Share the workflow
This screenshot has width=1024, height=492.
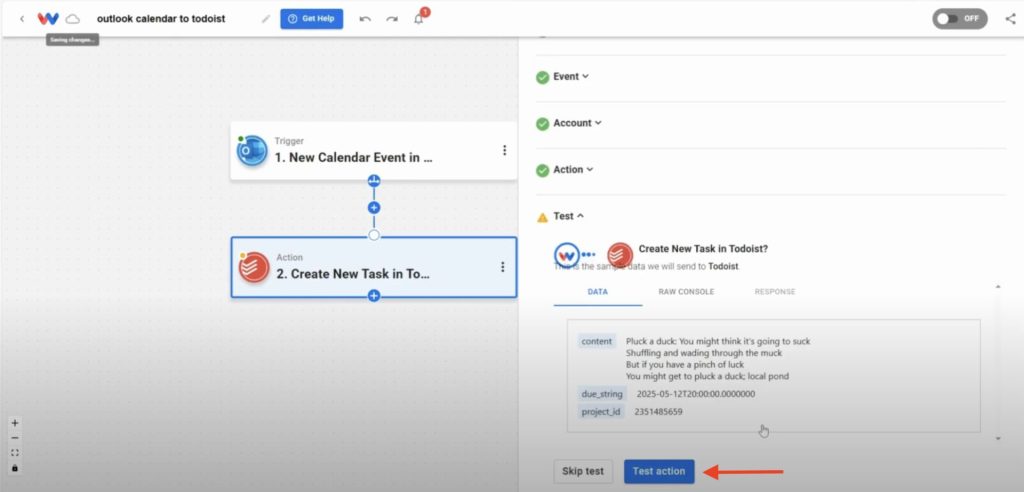(x=1010, y=18)
